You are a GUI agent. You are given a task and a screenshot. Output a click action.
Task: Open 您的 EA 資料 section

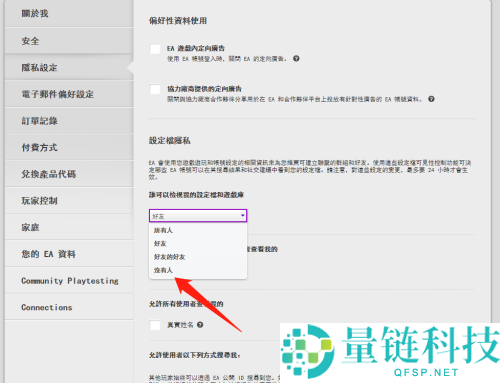point(69,254)
